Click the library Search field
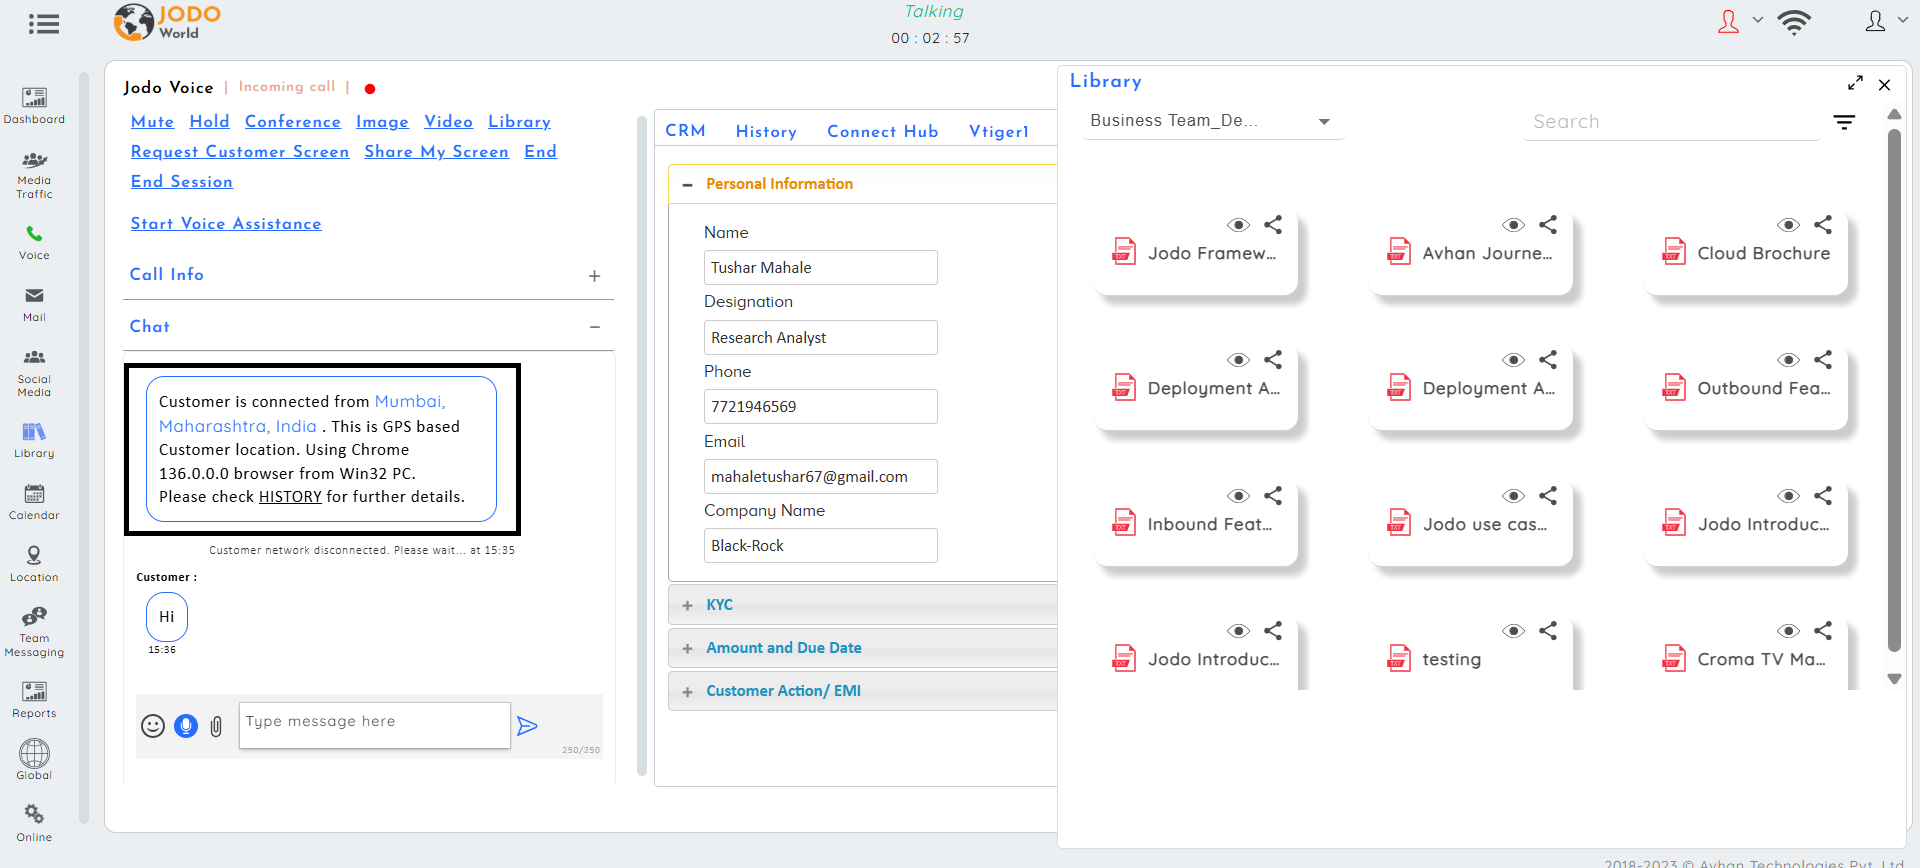Image resolution: width=1920 pixels, height=868 pixels. [1671, 122]
